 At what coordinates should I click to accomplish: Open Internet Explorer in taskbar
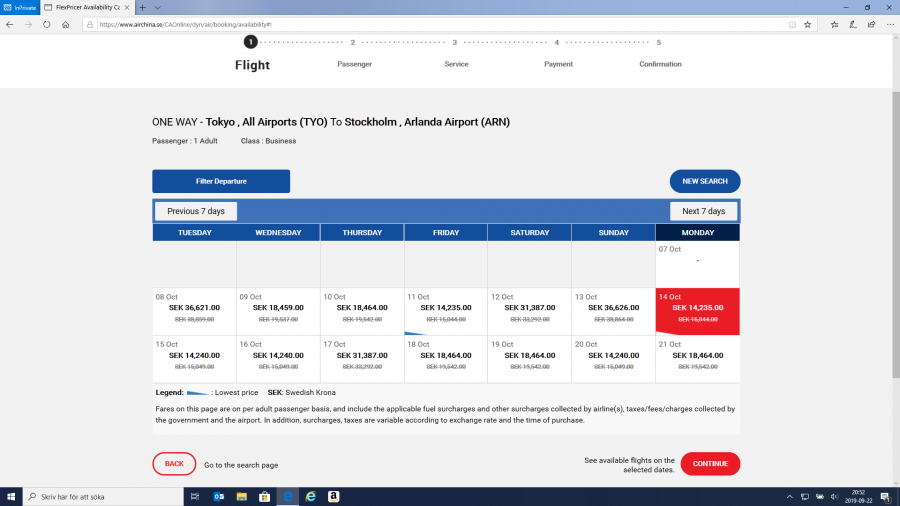[310, 496]
